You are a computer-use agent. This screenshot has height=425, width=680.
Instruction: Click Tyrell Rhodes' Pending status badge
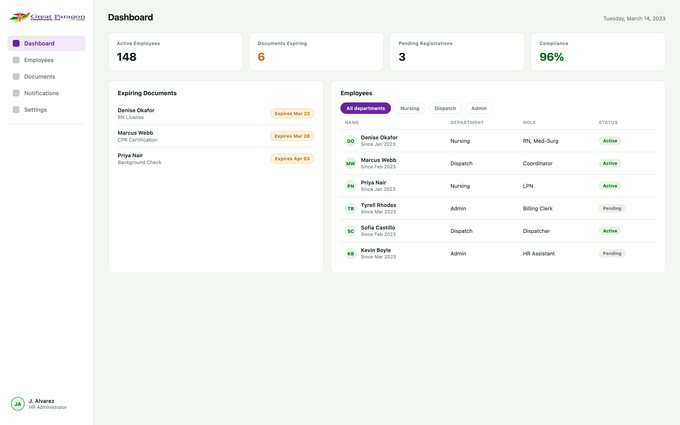point(612,209)
